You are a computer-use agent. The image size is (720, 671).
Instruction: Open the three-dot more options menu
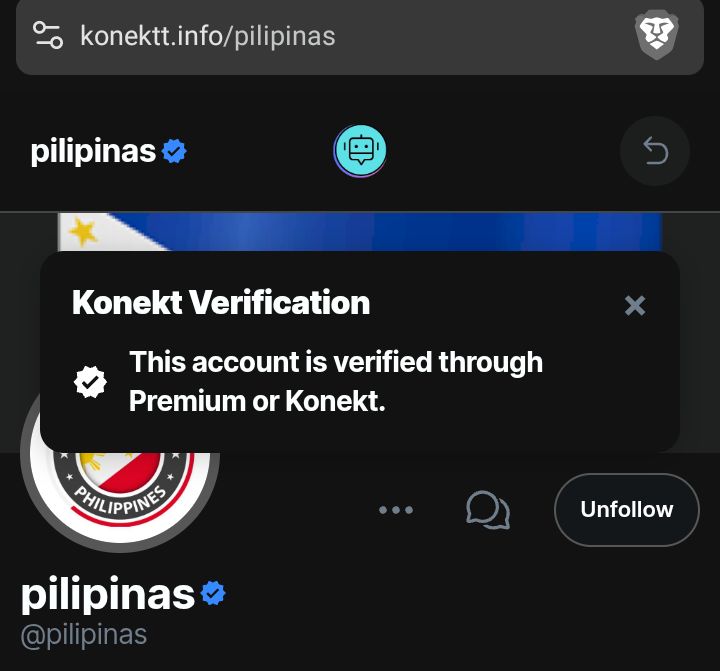click(396, 510)
